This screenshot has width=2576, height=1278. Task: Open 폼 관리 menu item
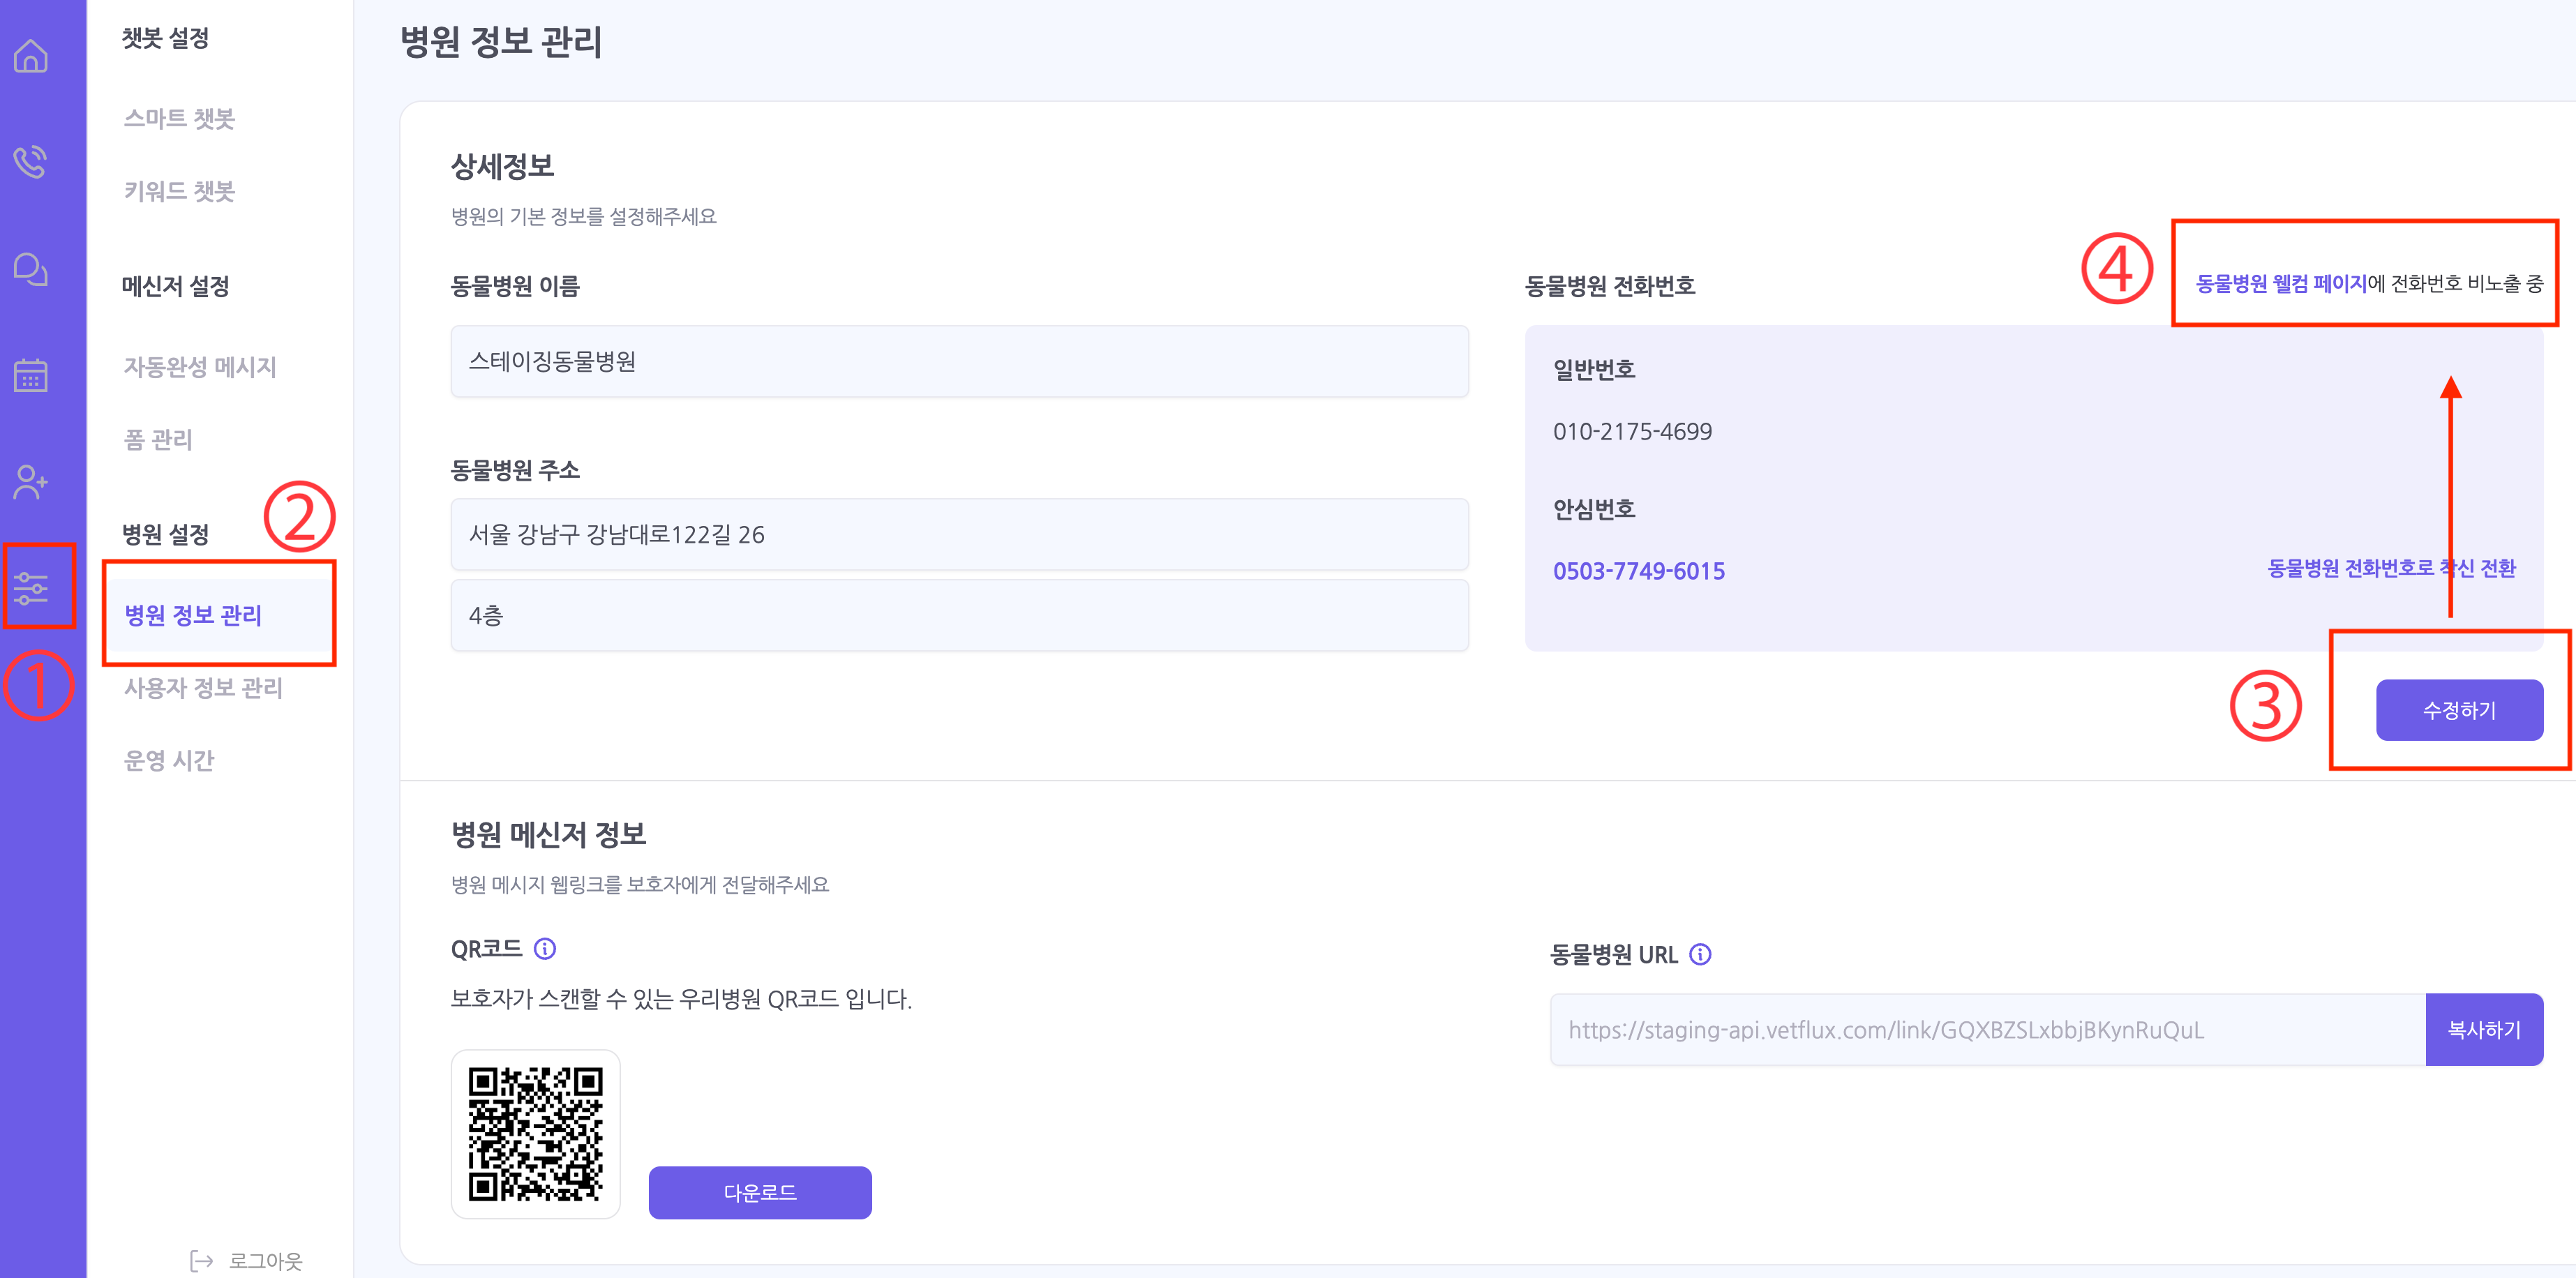point(158,440)
